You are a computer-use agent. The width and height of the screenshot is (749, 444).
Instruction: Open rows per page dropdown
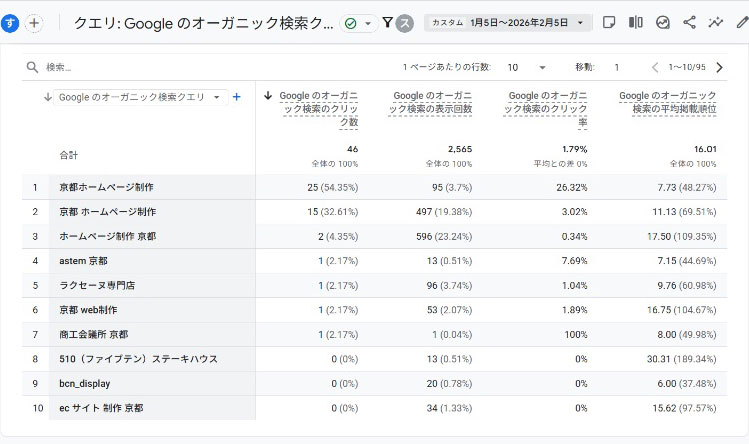pos(526,67)
